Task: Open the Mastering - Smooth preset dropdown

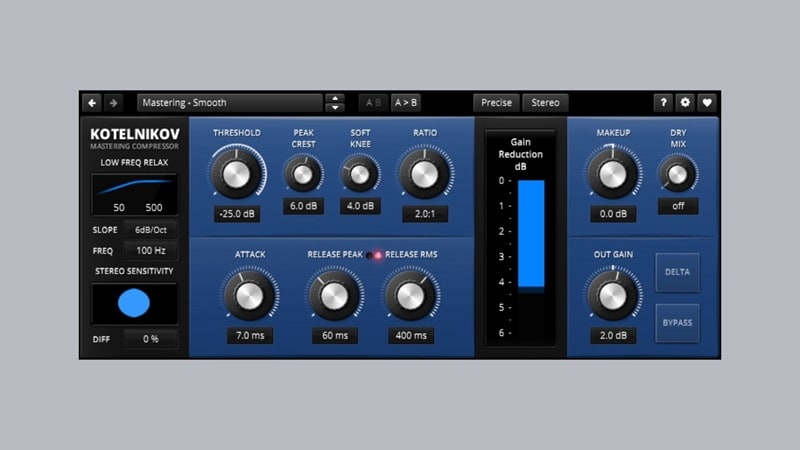Action: (x=230, y=103)
